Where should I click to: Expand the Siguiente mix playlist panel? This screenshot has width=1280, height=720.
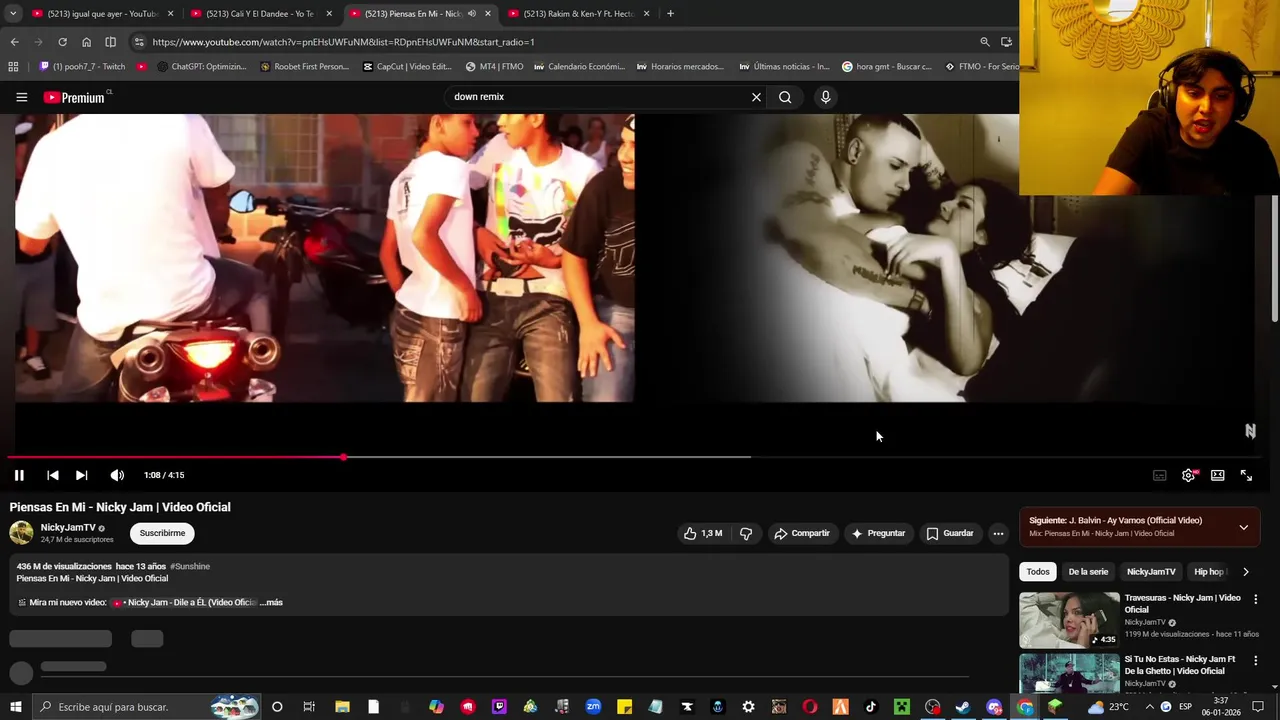point(1243,527)
